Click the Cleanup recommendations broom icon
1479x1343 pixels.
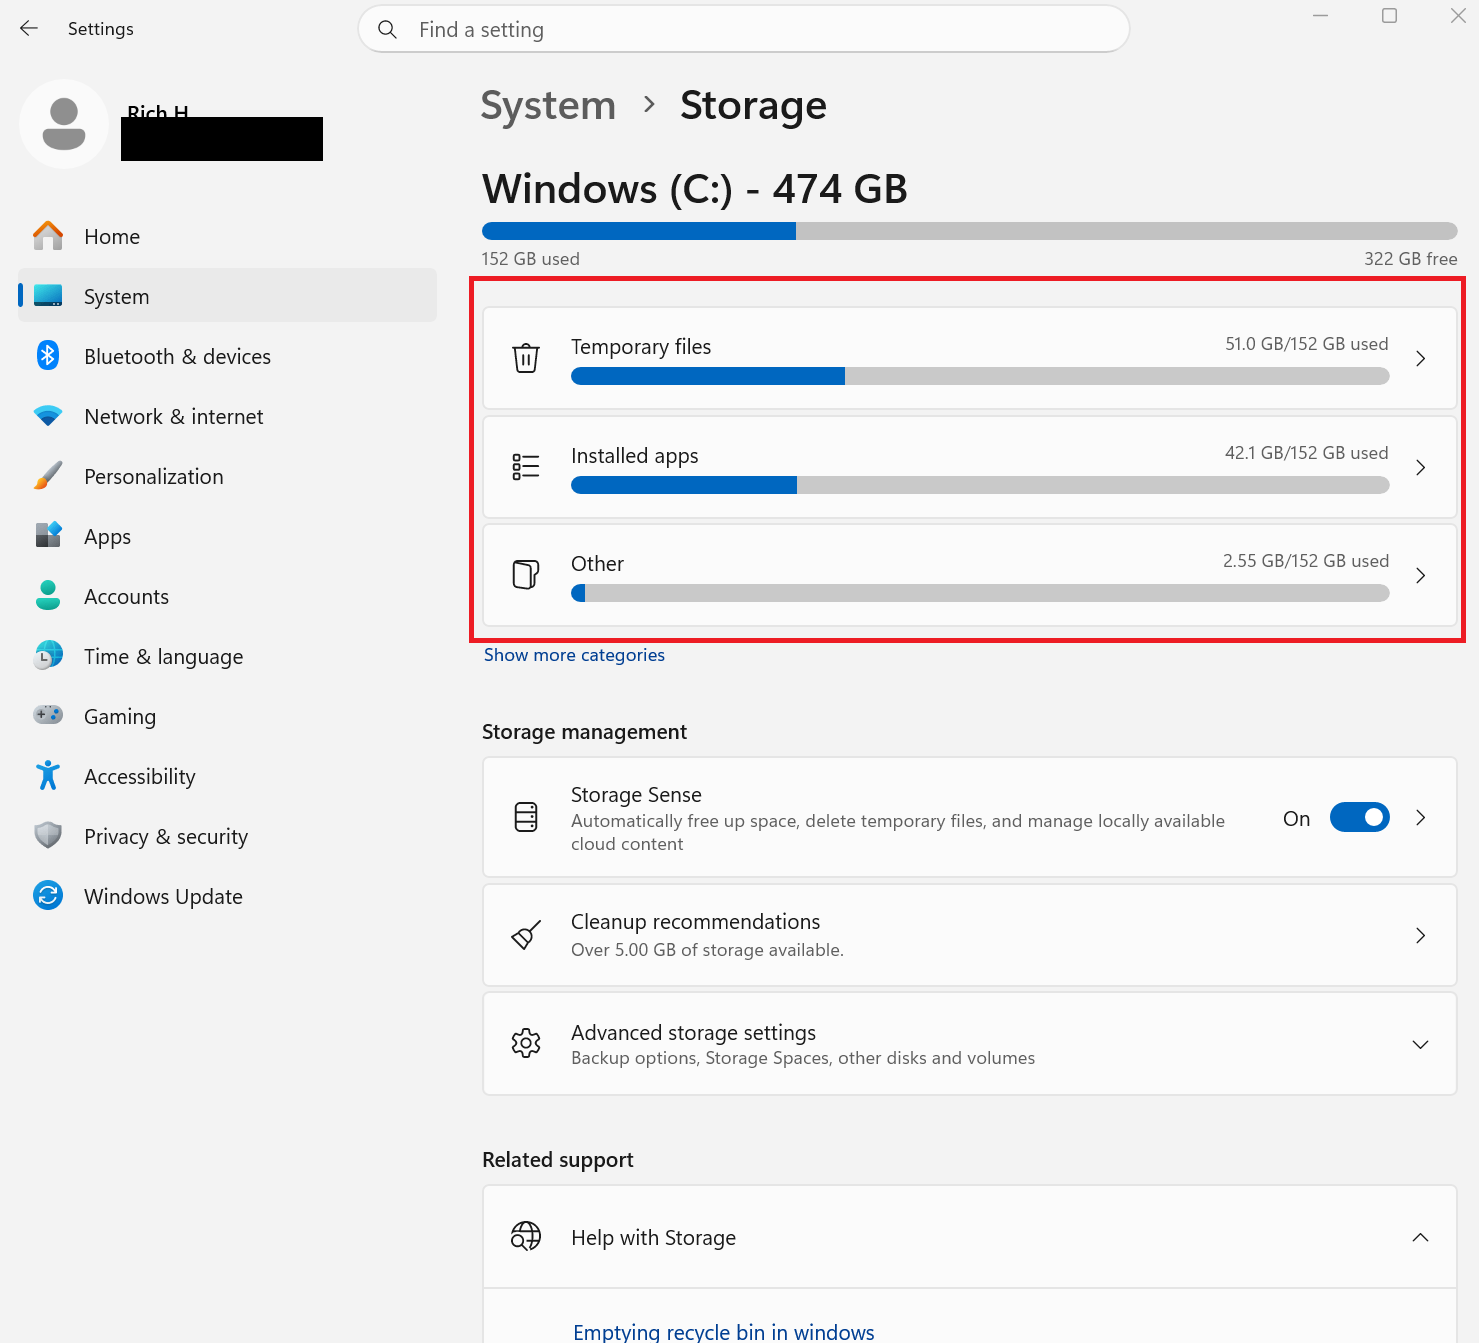pyautogui.click(x=526, y=935)
